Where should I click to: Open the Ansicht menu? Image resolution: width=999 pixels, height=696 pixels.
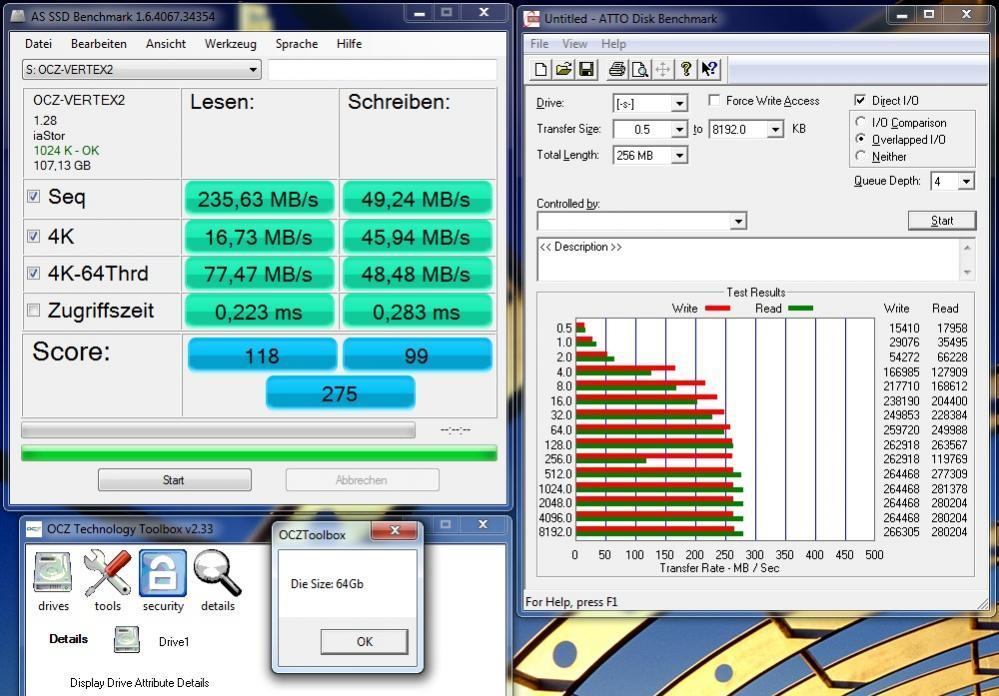pos(166,44)
